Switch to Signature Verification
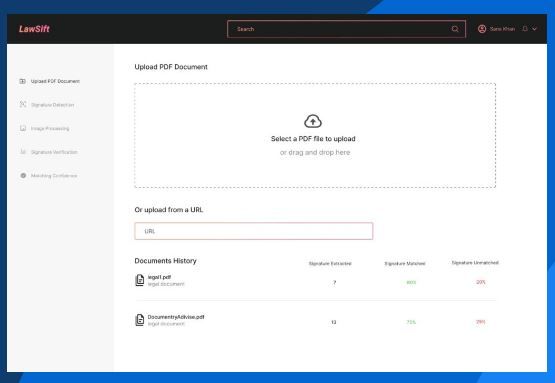Viewport: 555px width, 383px height. click(x=54, y=152)
